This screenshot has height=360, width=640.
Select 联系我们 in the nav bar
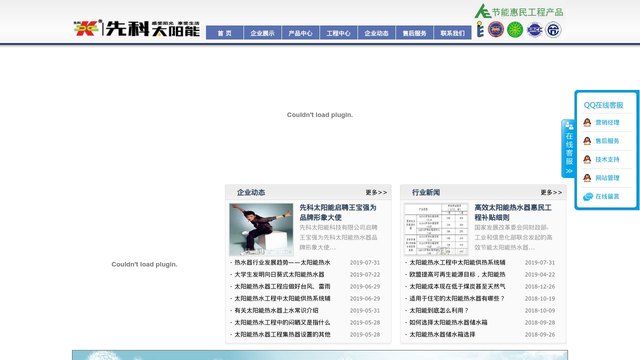[x=452, y=33]
